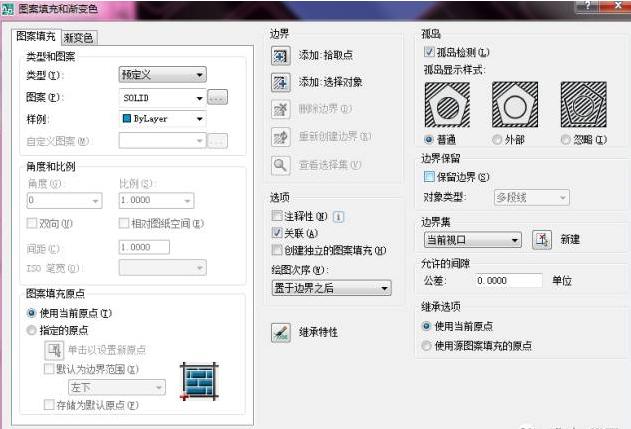Screen dimensions: 631x429
Task: Select the 普通 island style preview image
Action: [x=447, y=105]
